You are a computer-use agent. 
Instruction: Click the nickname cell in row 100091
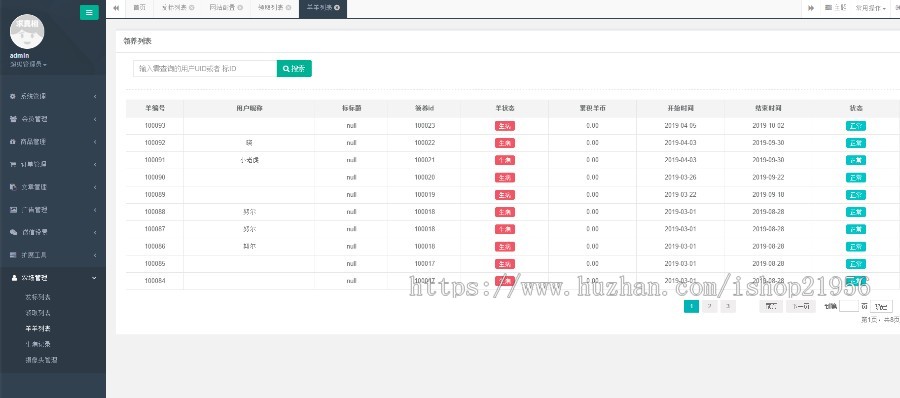[249, 160]
